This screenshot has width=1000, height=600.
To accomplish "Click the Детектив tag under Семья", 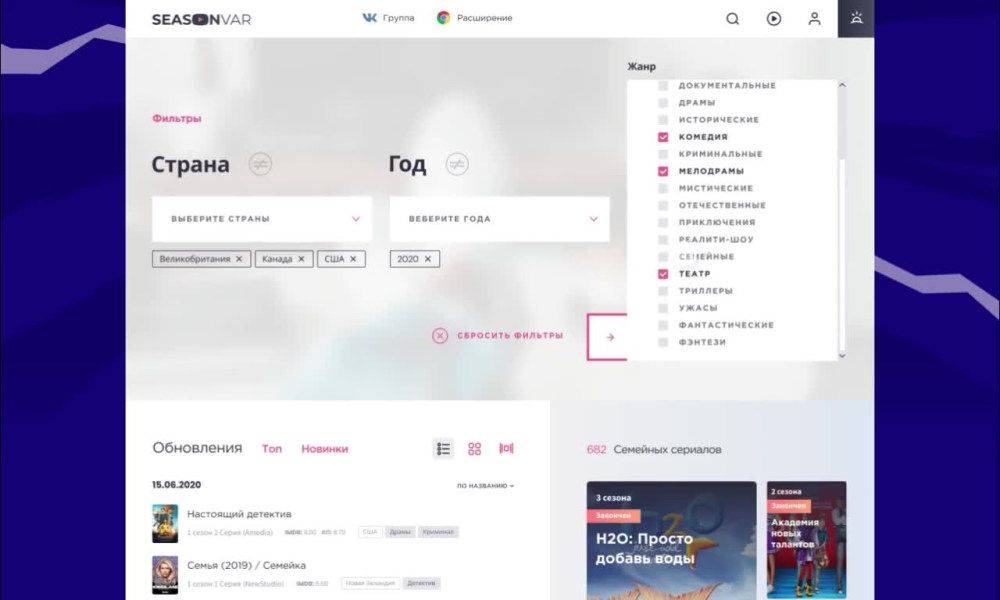I will (x=421, y=583).
